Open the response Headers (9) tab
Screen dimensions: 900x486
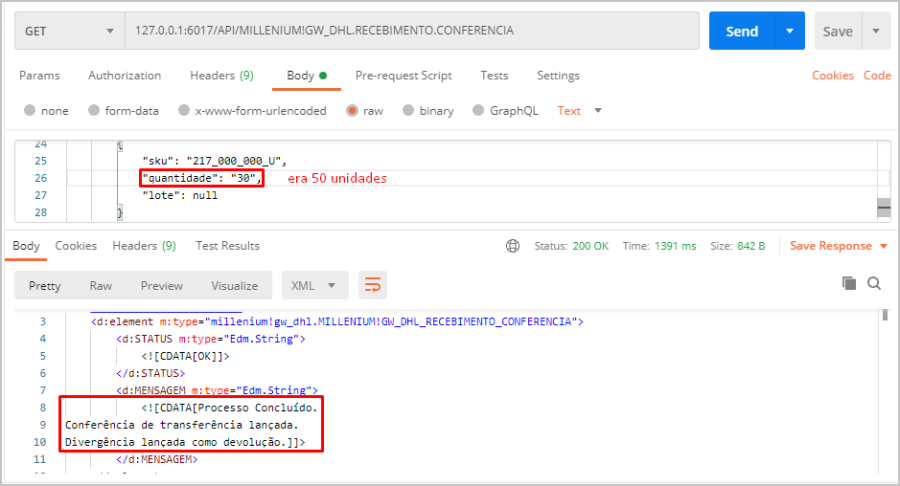point(144,246)
